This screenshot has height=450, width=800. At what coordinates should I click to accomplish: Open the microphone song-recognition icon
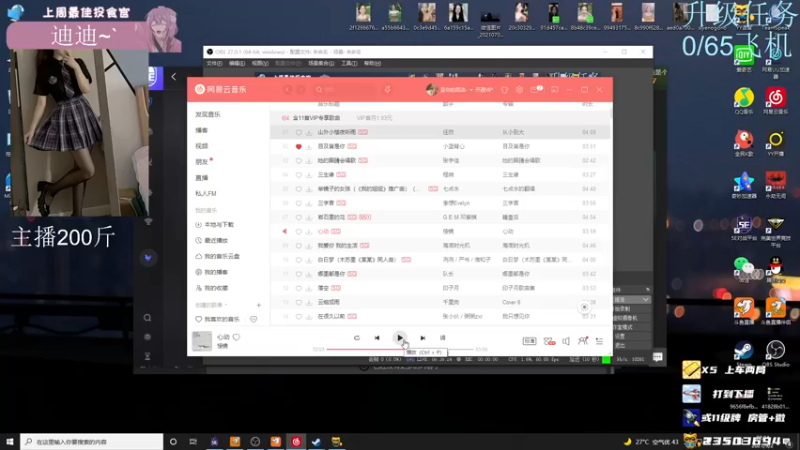coord(388,89)
